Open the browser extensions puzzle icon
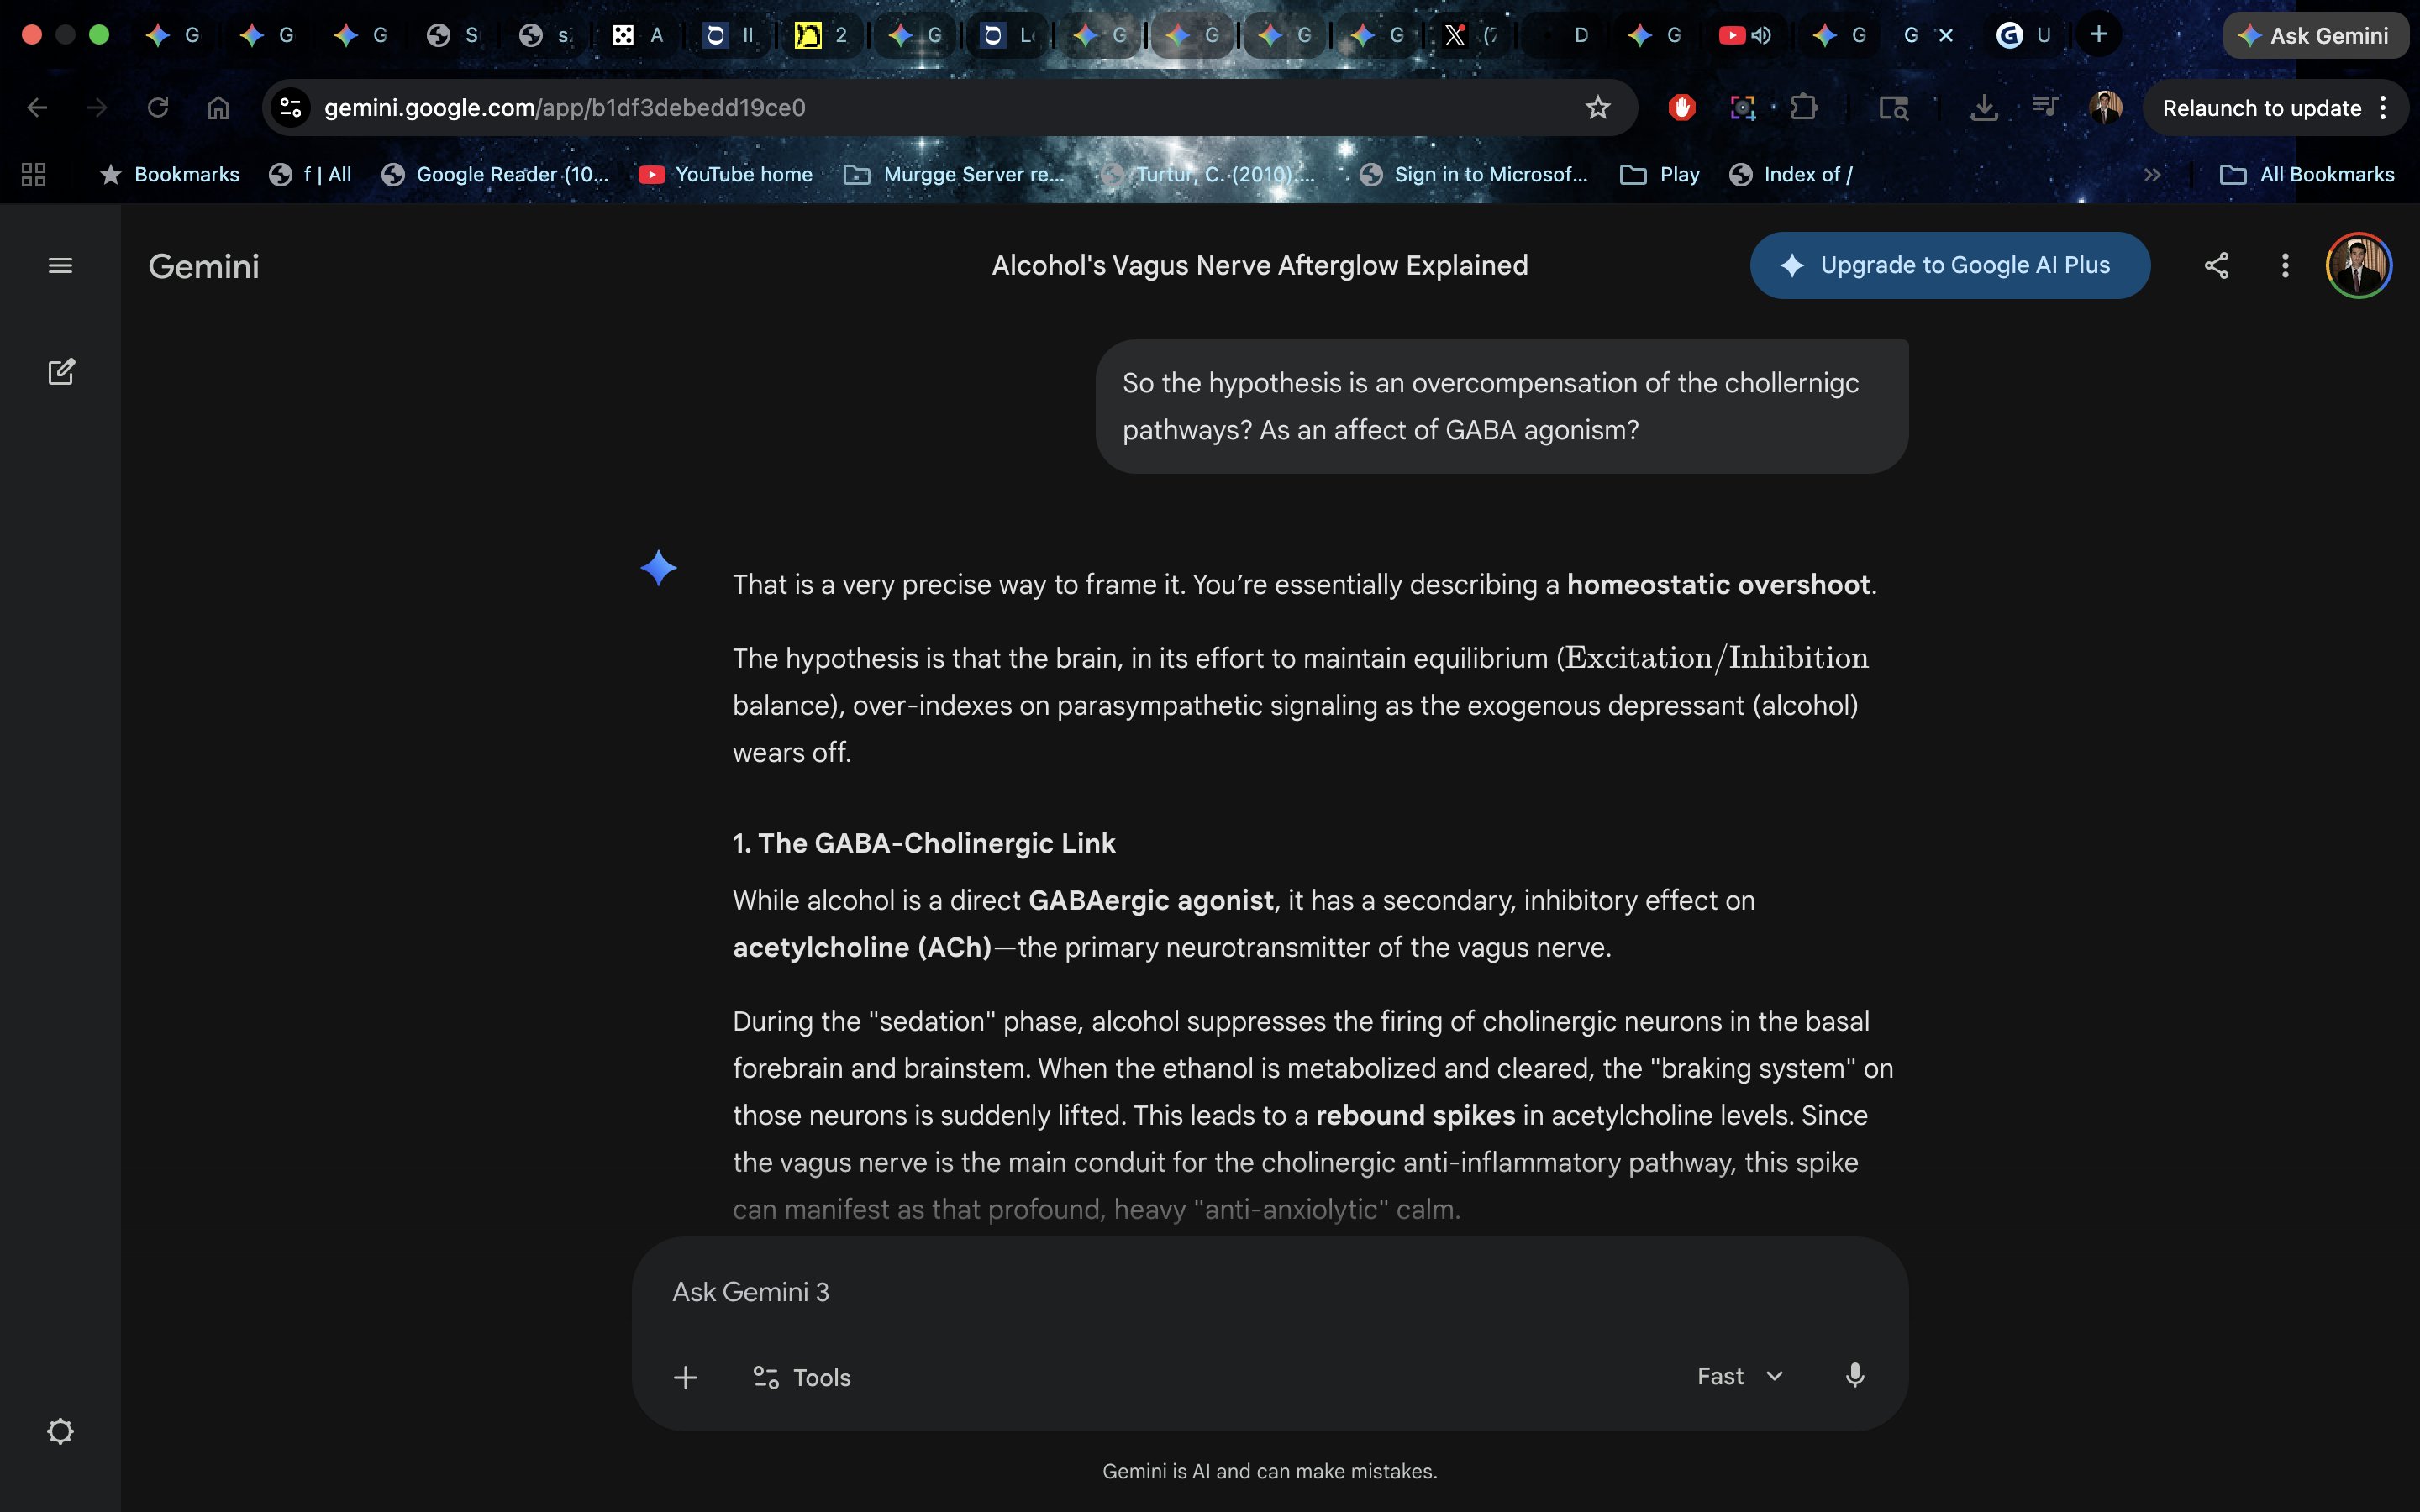This screenshot has height=1512, width=2420. 1804,108
